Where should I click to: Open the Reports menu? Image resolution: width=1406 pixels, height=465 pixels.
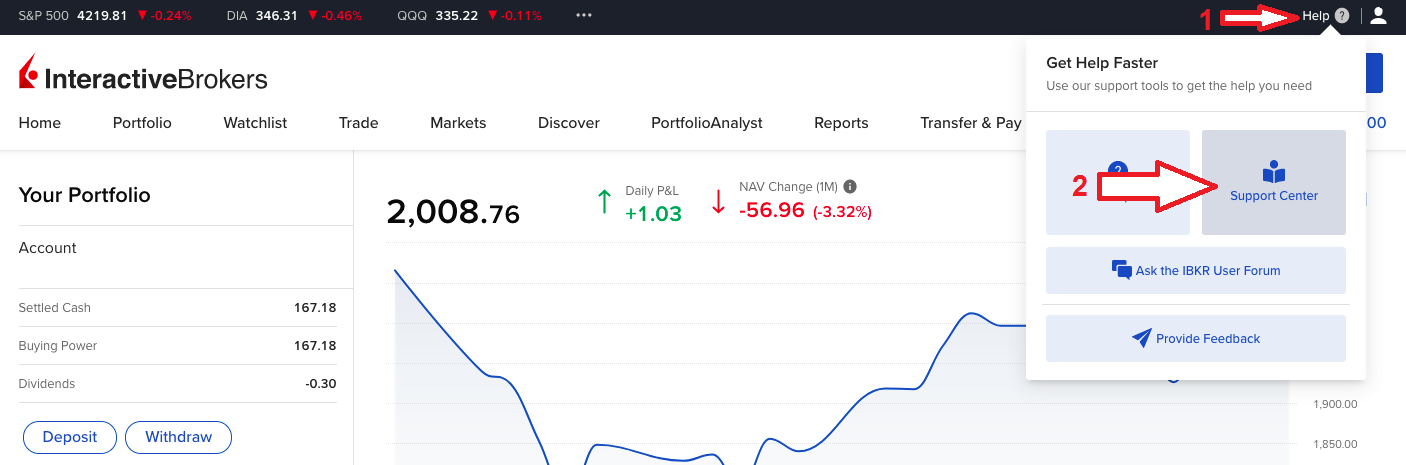[x=841, y=123]
